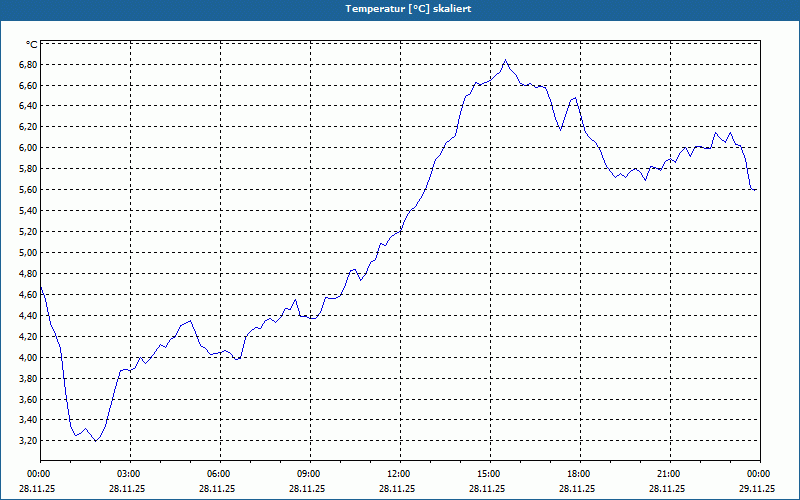Select the 5,40 y-axis label
Image resolution: width=800 pixels, height=500 pixels.
pos(28,211)
